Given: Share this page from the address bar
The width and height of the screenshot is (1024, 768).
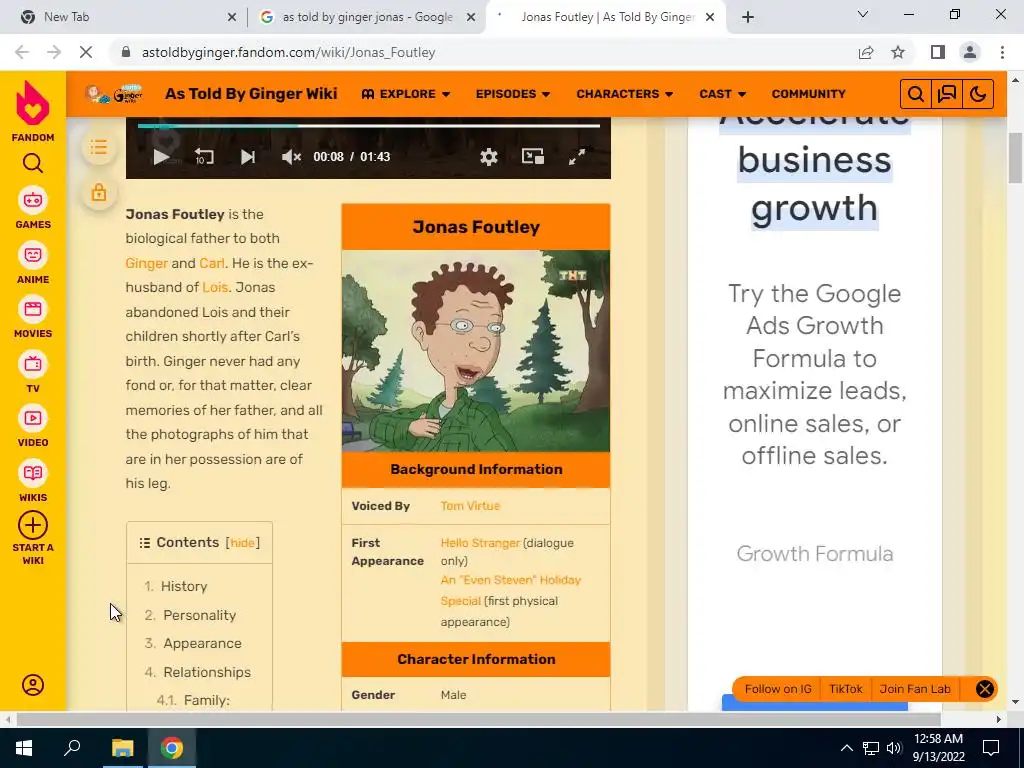Looking at the screenshot, I should click(866, 52).
